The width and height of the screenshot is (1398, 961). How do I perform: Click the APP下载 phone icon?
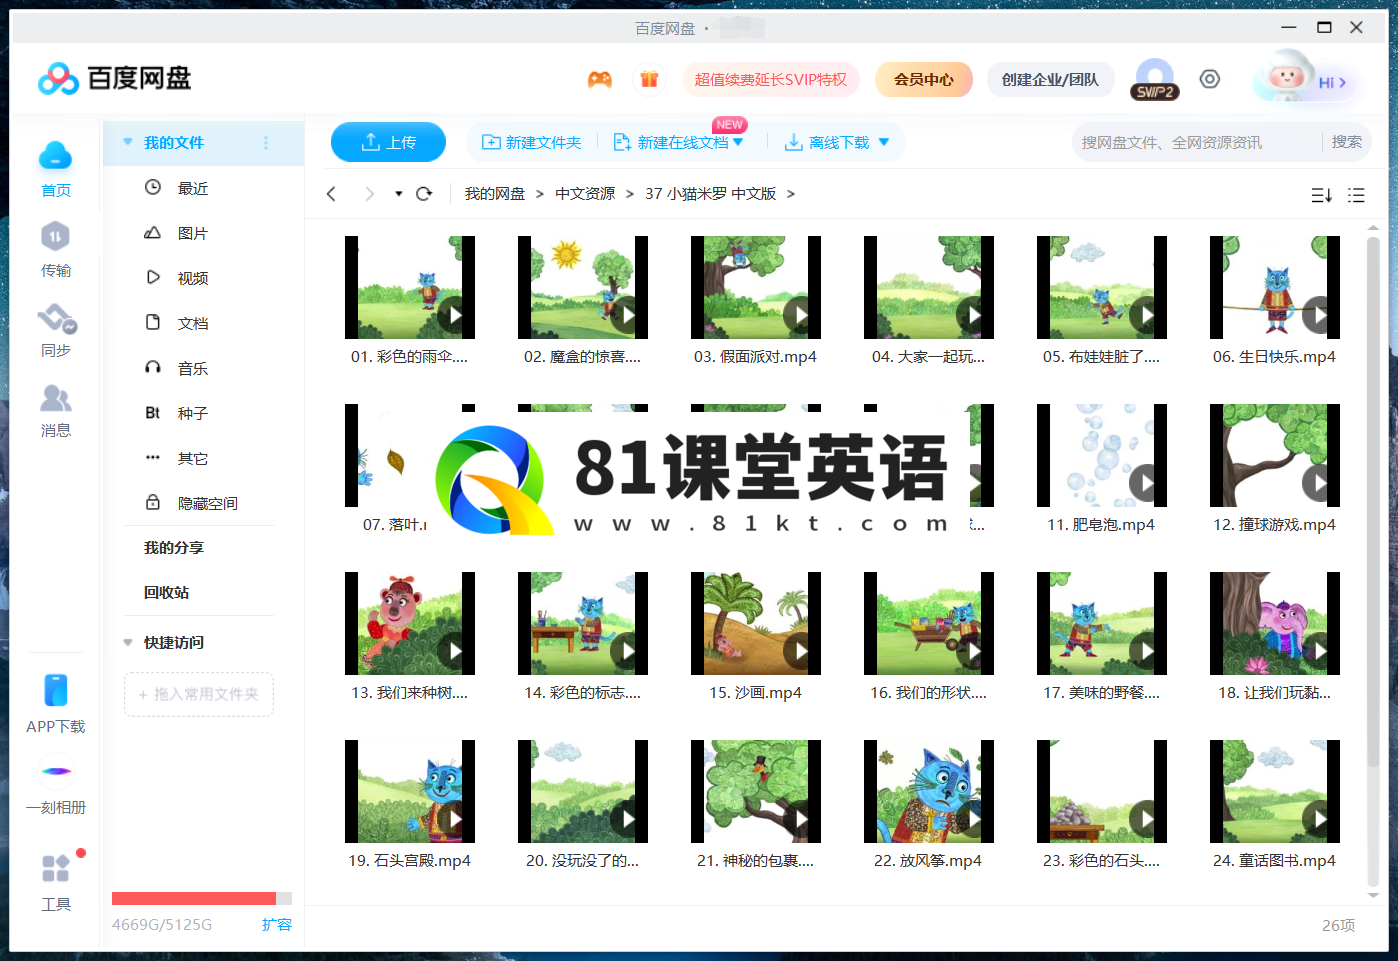[56, 690]
